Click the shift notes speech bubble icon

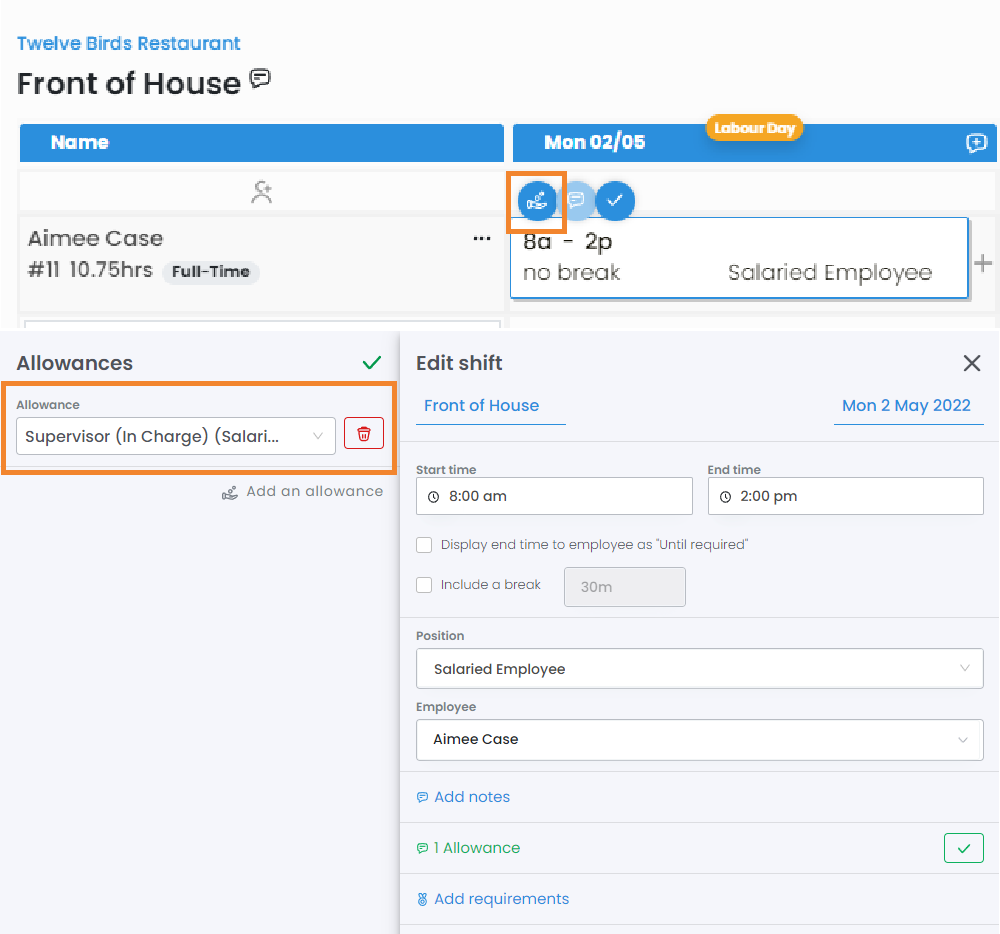coord(576,200)
